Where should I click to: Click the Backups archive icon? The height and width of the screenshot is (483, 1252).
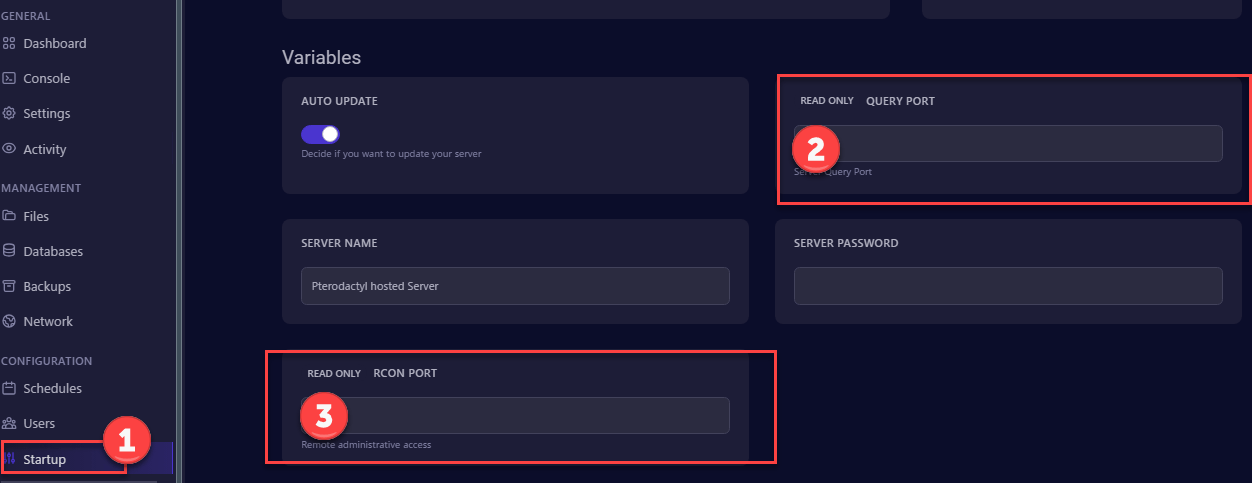pyautogui.click(x=9, y=286)
